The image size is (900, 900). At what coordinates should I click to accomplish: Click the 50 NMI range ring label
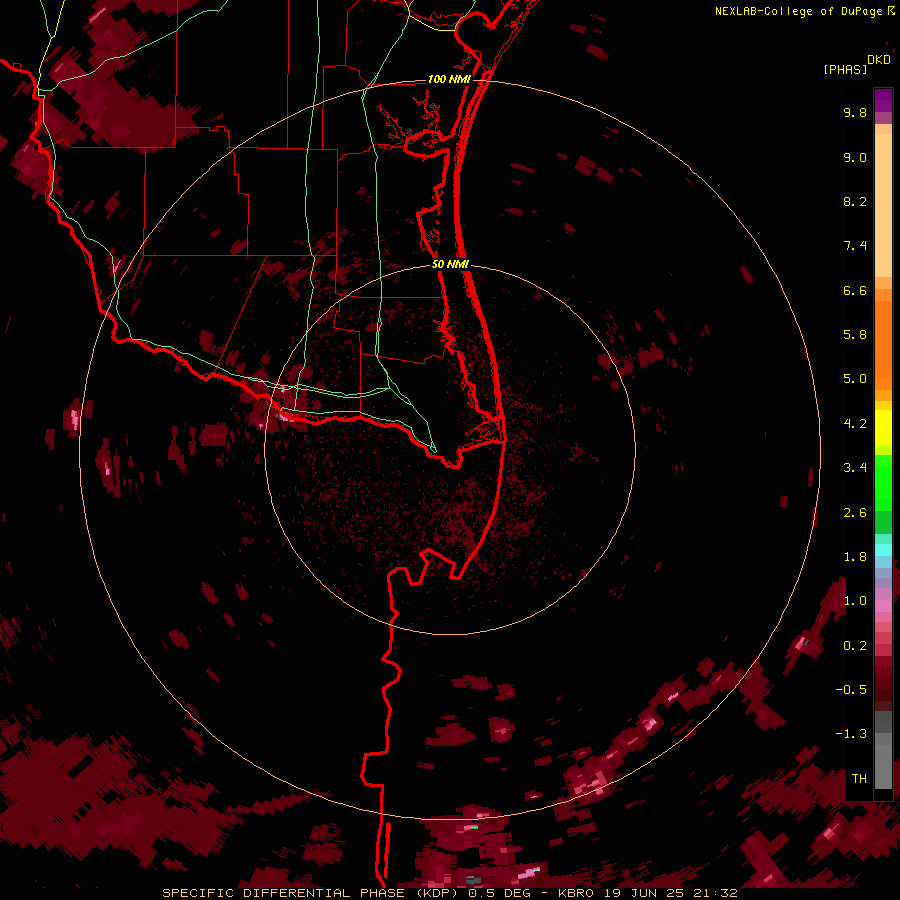[x=450, y=264]
